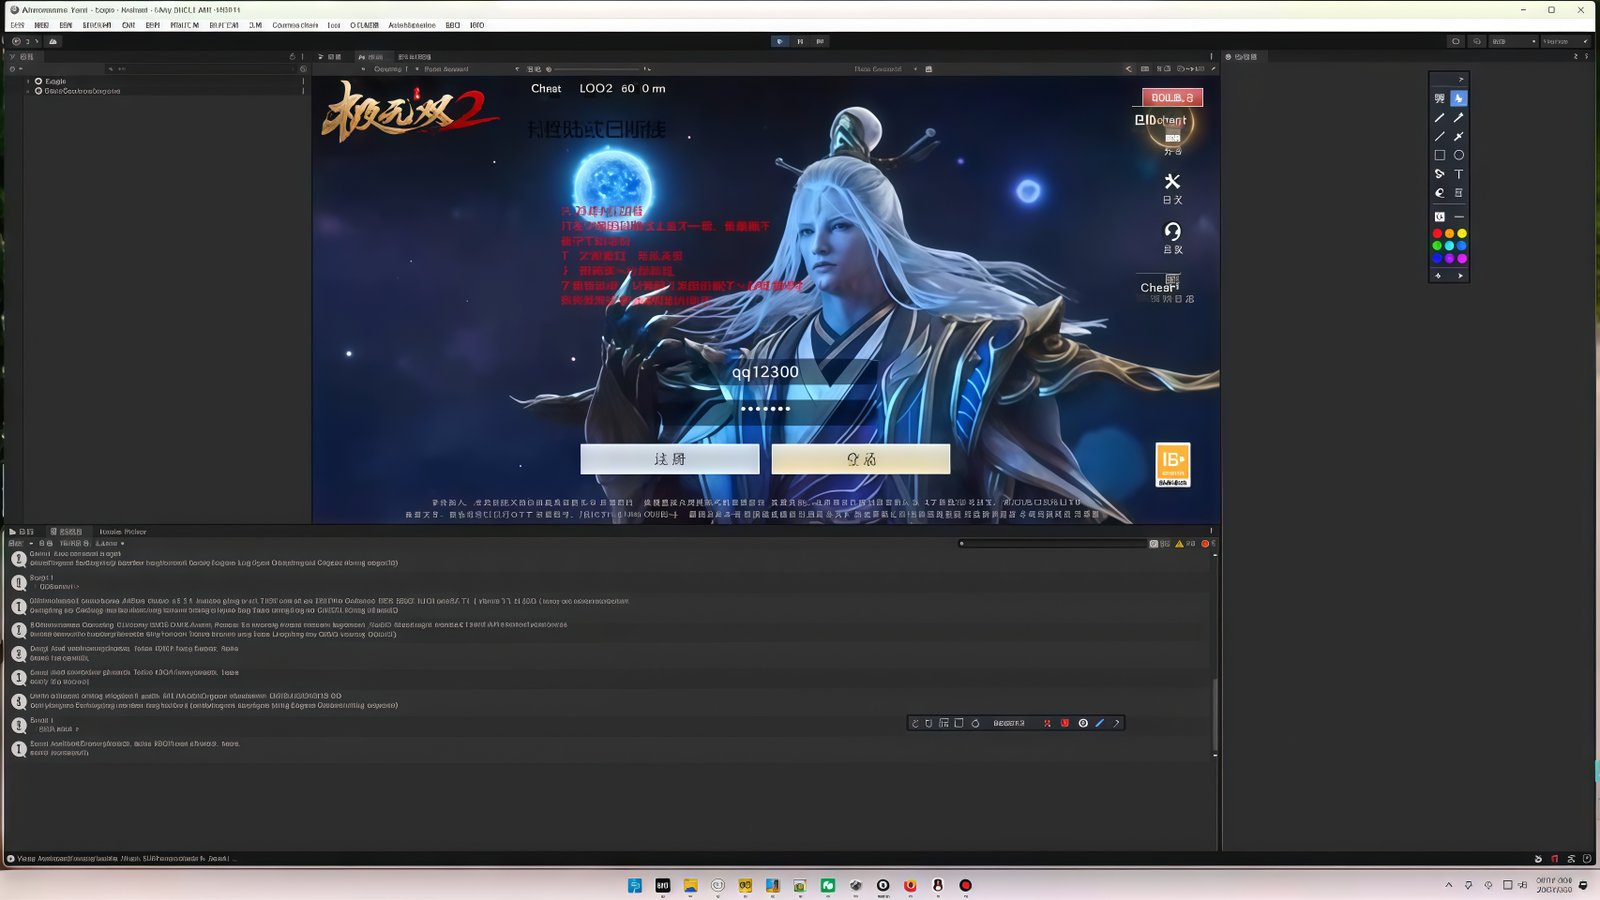Expand the Eagle item in hierarchy
This screenshot has height=900, width=1600.
pyautogui.click(x=28, y=81)
